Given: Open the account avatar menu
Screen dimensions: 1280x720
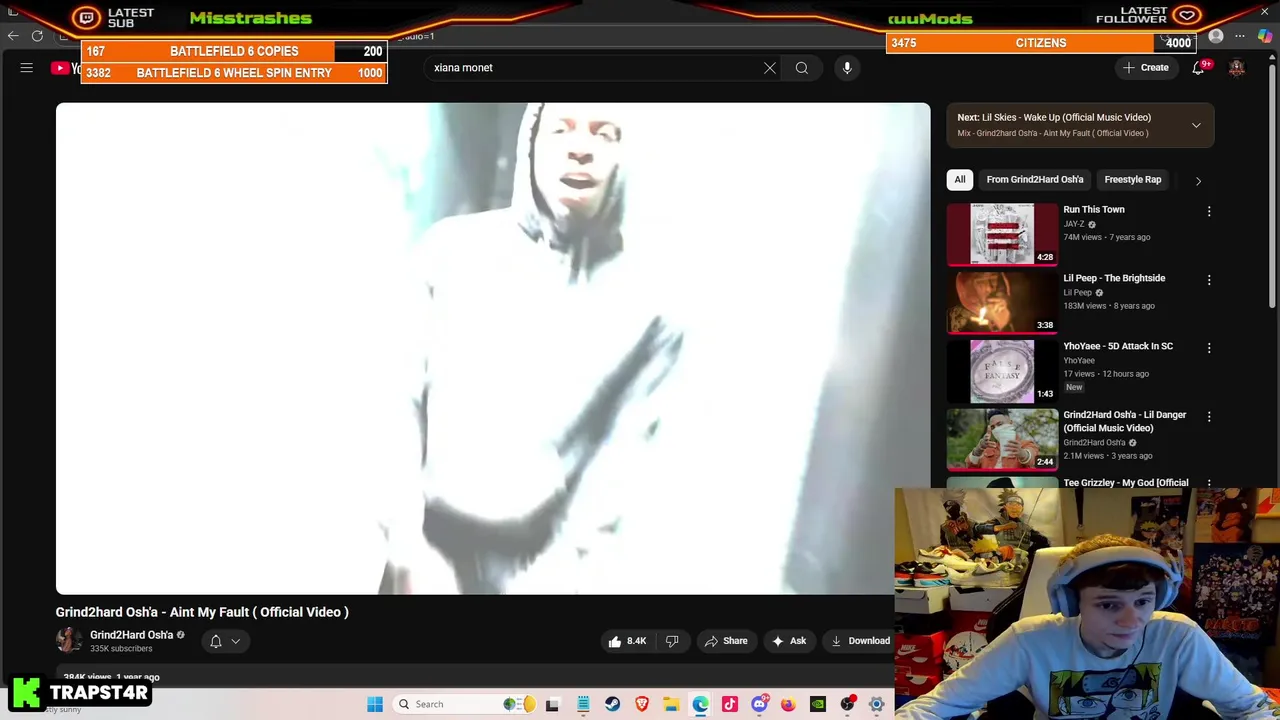Looking at the screenshot, I should 1237,68.
